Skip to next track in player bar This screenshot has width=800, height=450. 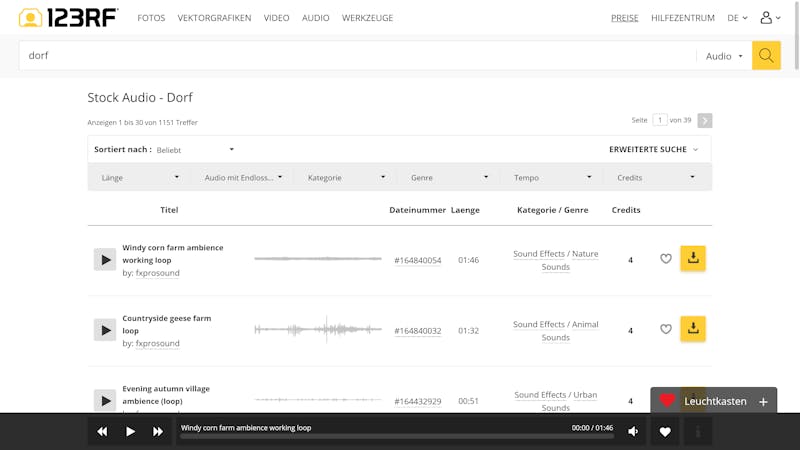coord(158,432)
